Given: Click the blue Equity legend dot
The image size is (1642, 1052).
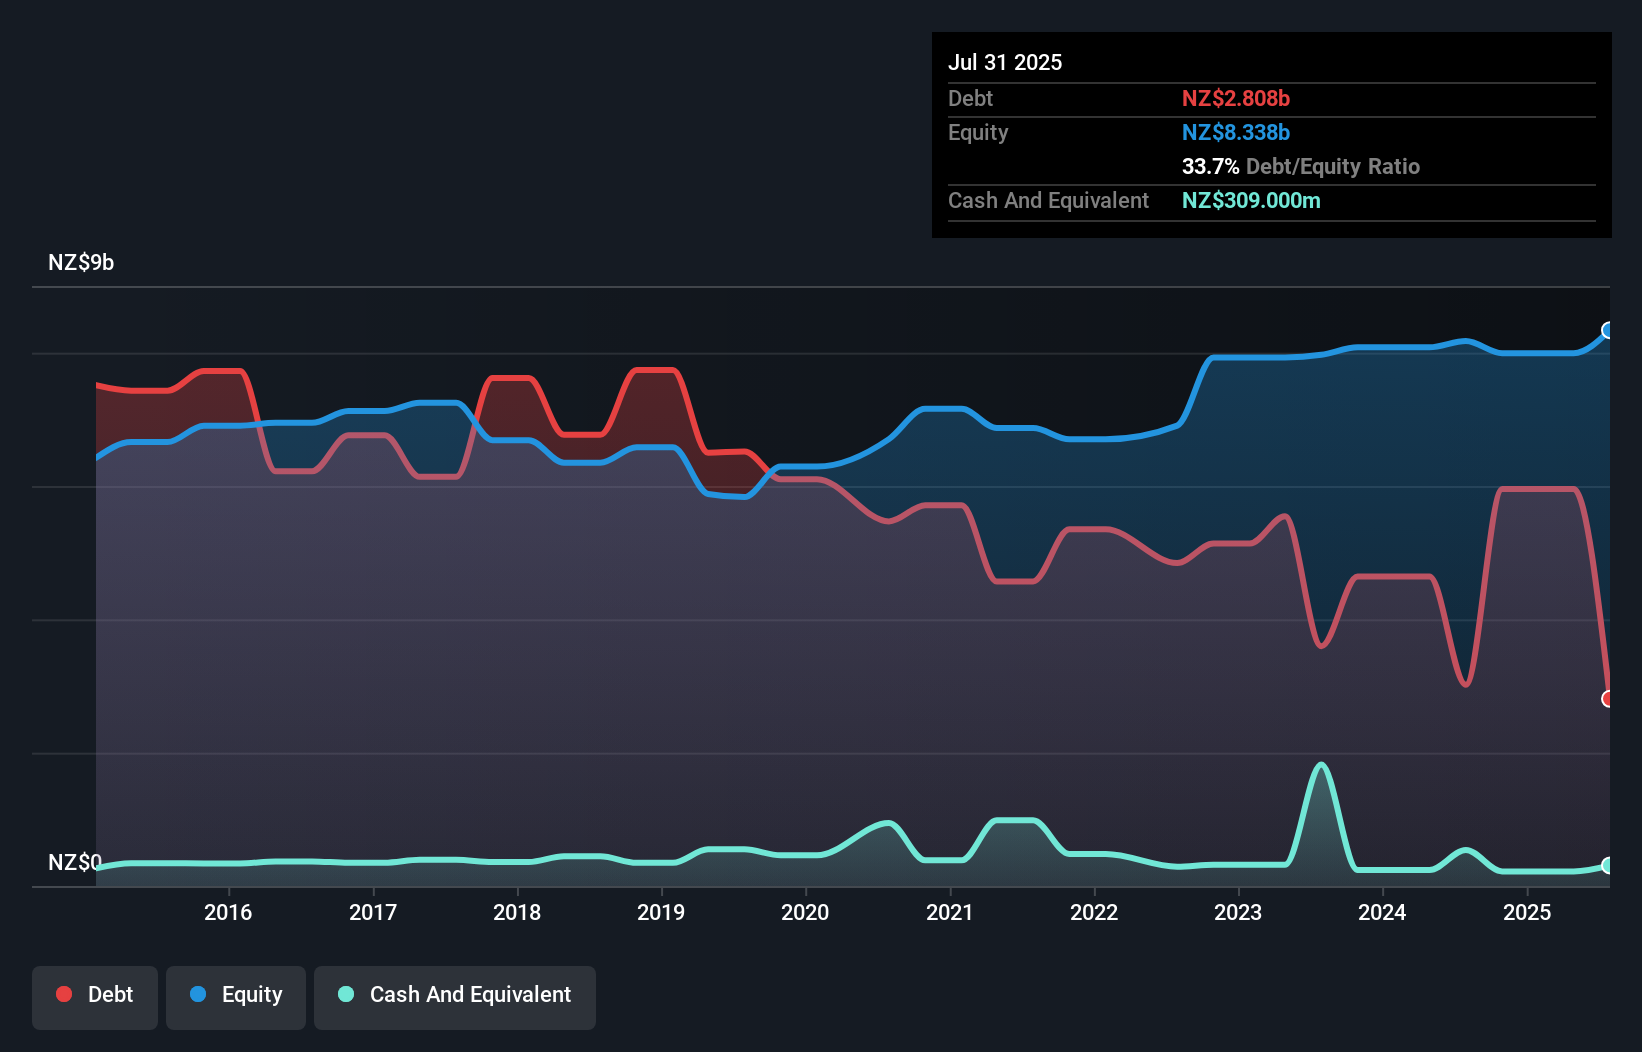Looking at the screenshot, I should pos(198,994).
